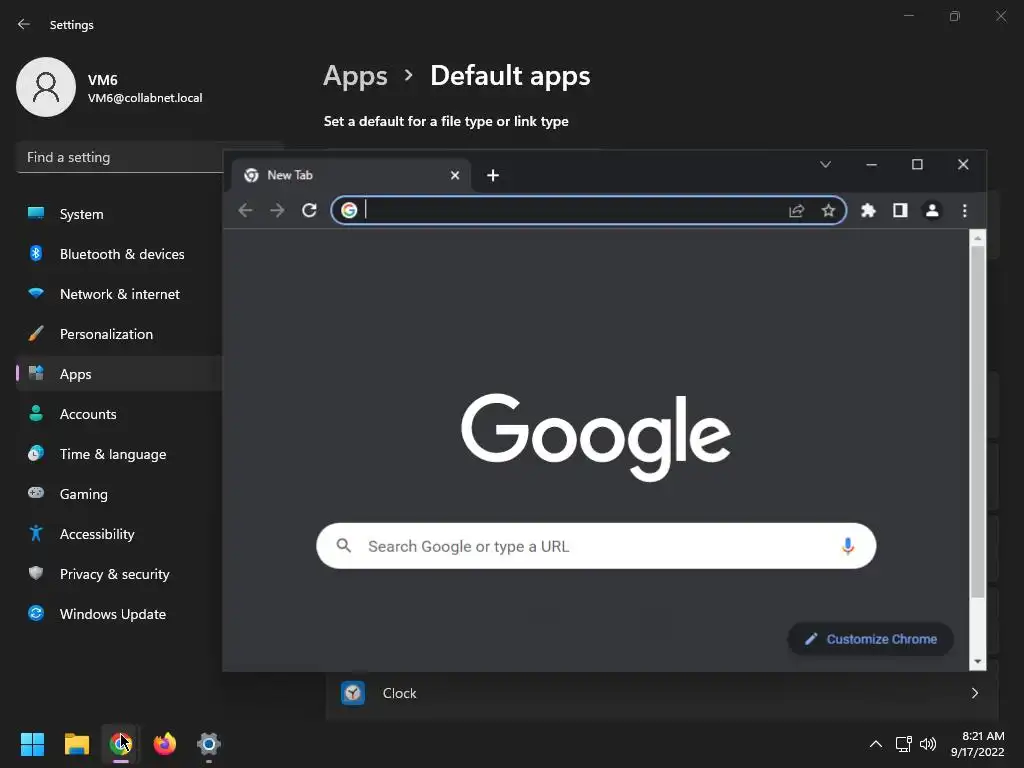1024x768 pixels.
Task: Go back using Settings back arrow
Action: [24, 24]
